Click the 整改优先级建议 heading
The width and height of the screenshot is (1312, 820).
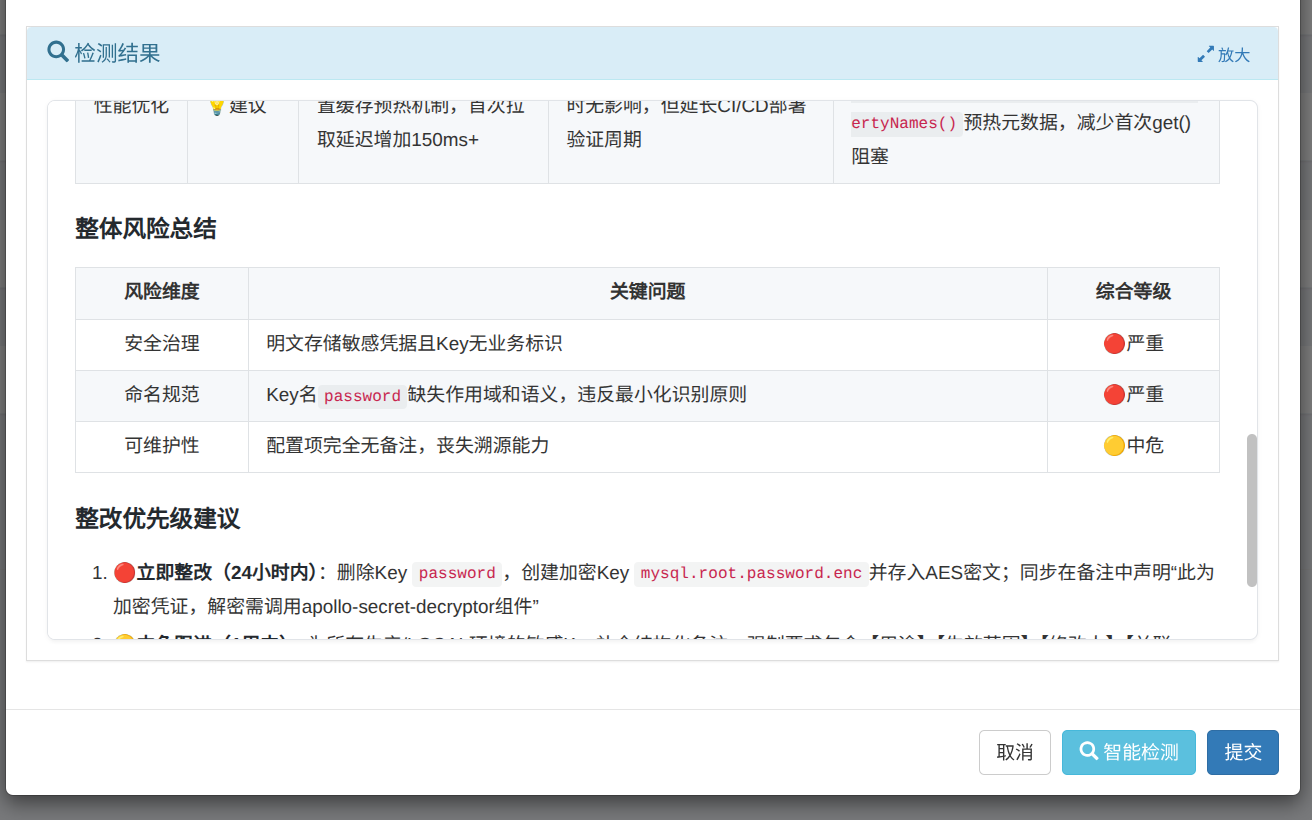(158, 519)
